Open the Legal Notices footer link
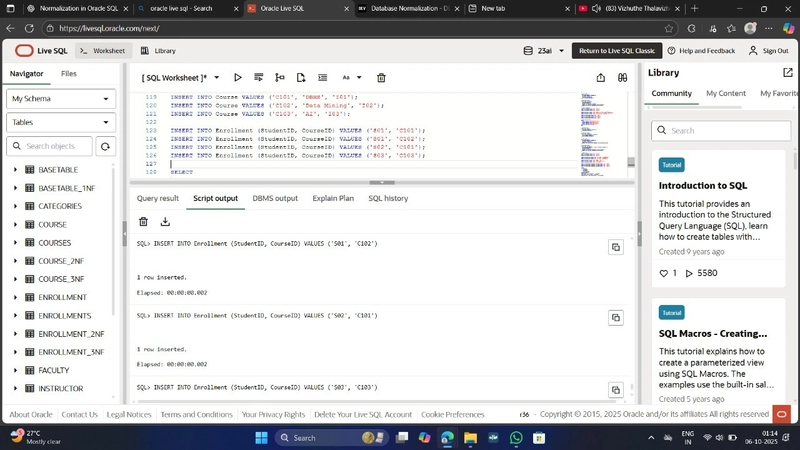This screenshot has height=450, width=800. [x=129, y=414]
